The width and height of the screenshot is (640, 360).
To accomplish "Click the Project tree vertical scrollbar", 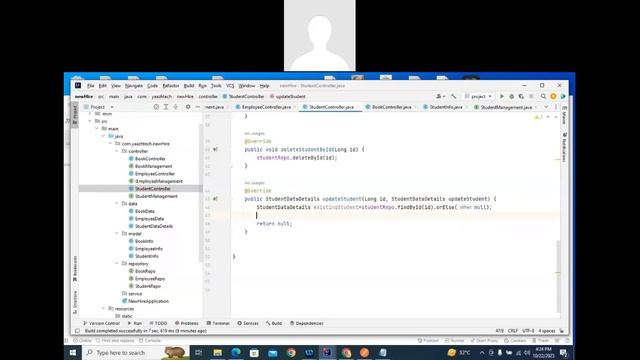I will (x=201, y=192).
